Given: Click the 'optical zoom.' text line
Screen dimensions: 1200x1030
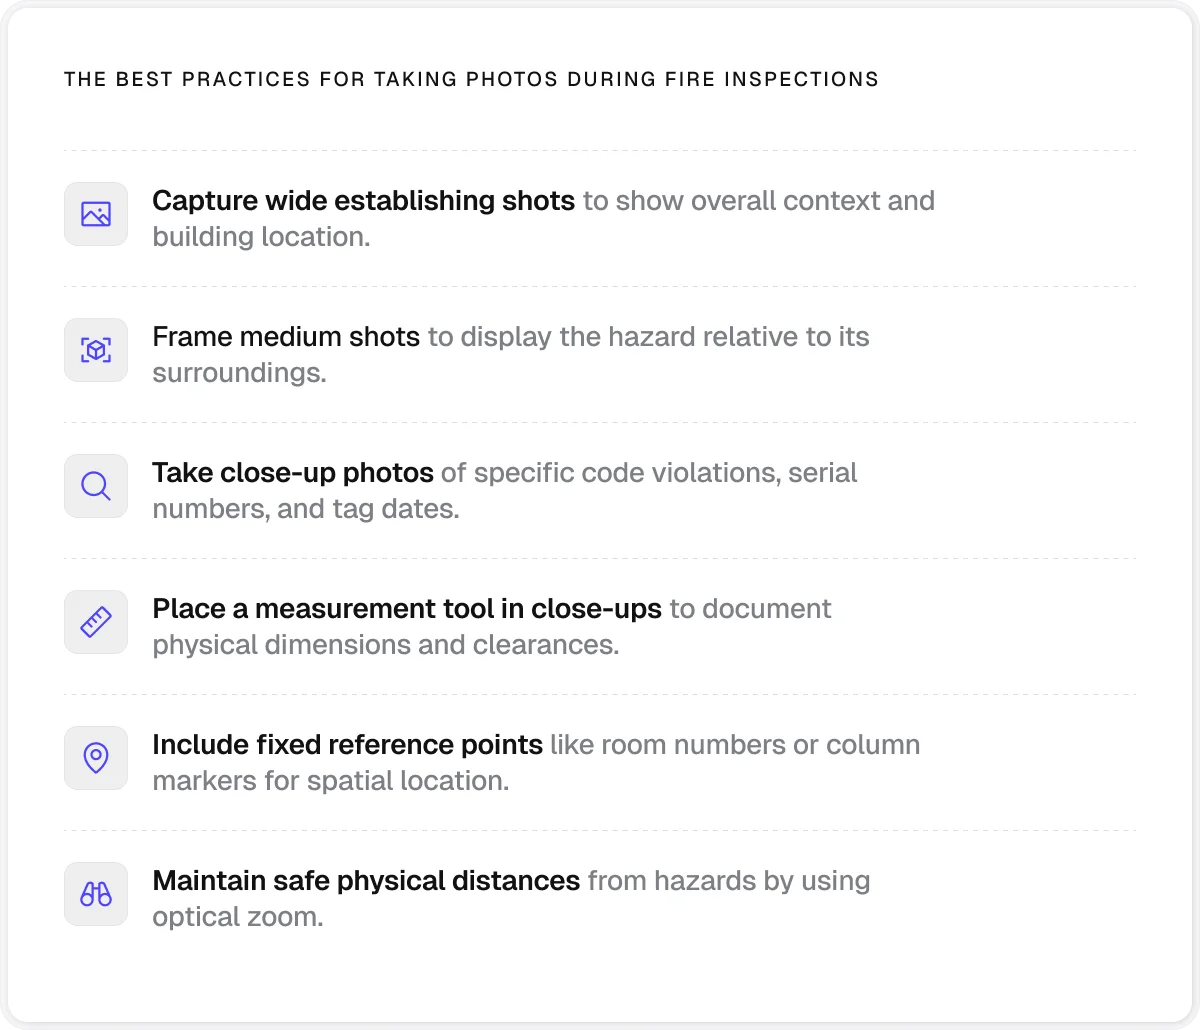Looking at the screenshot, I should point(238,917).
